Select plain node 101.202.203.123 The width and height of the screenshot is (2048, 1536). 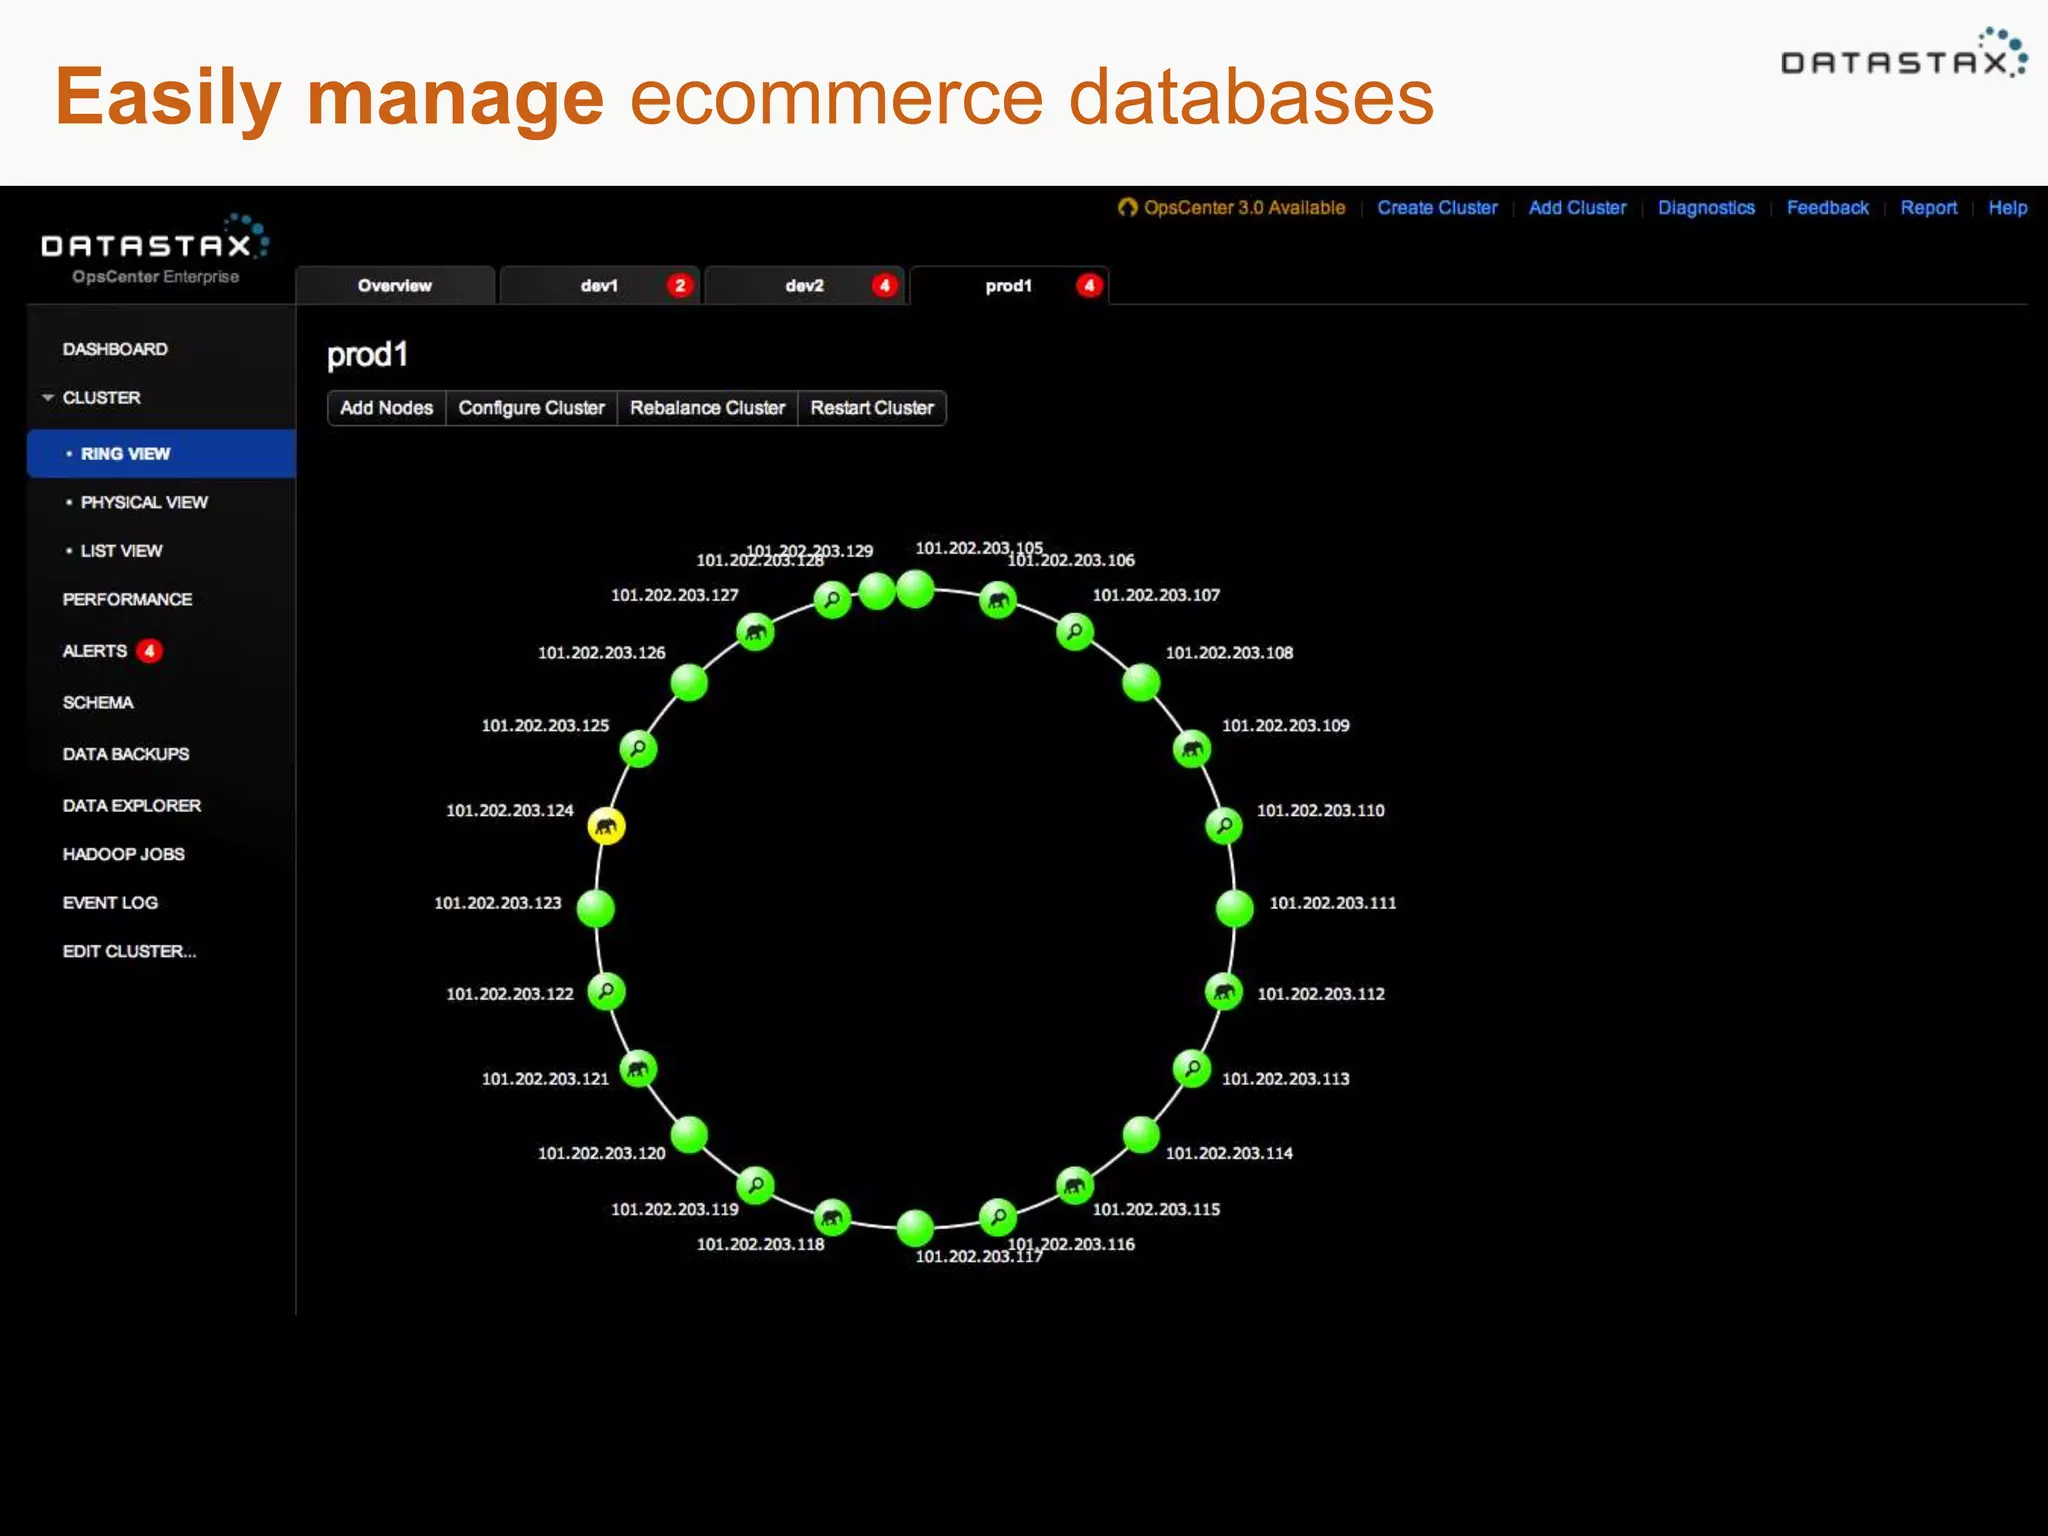pos(596,909)
